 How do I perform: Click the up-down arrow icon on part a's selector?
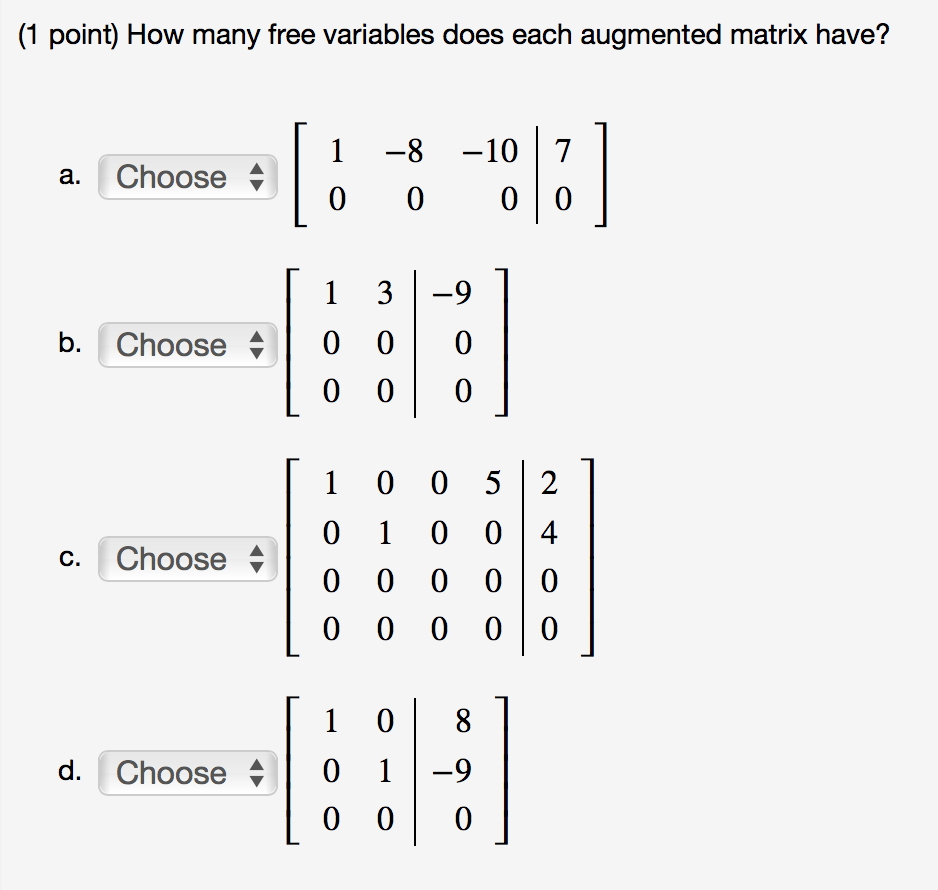[258, 177]
